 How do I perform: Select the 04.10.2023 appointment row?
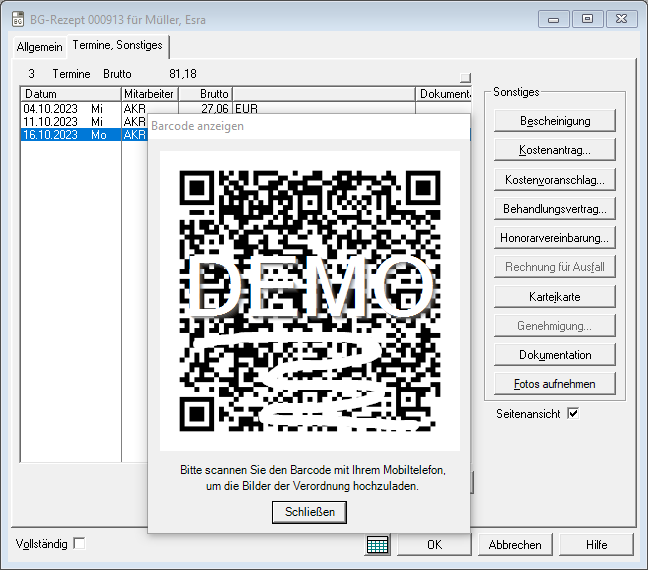tap(245, 109)
